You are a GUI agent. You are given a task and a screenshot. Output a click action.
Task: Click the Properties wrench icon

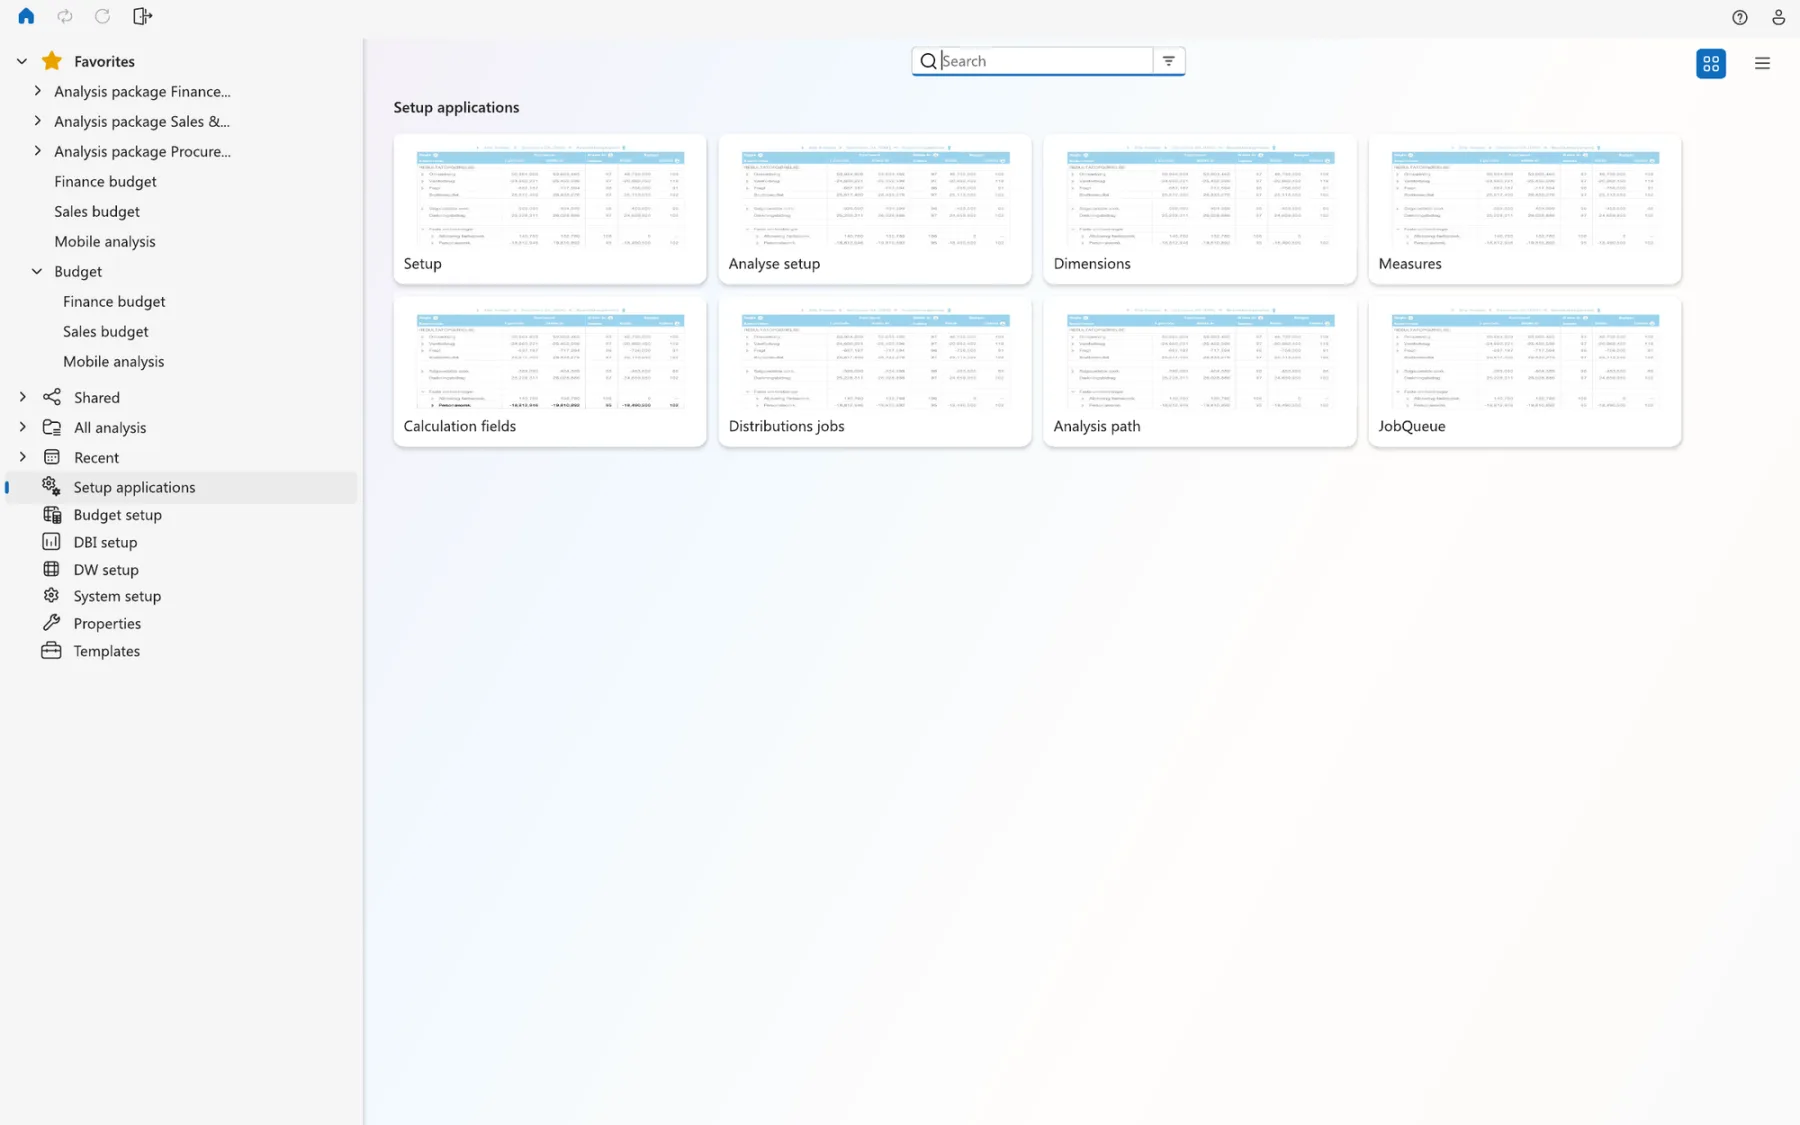51,622
